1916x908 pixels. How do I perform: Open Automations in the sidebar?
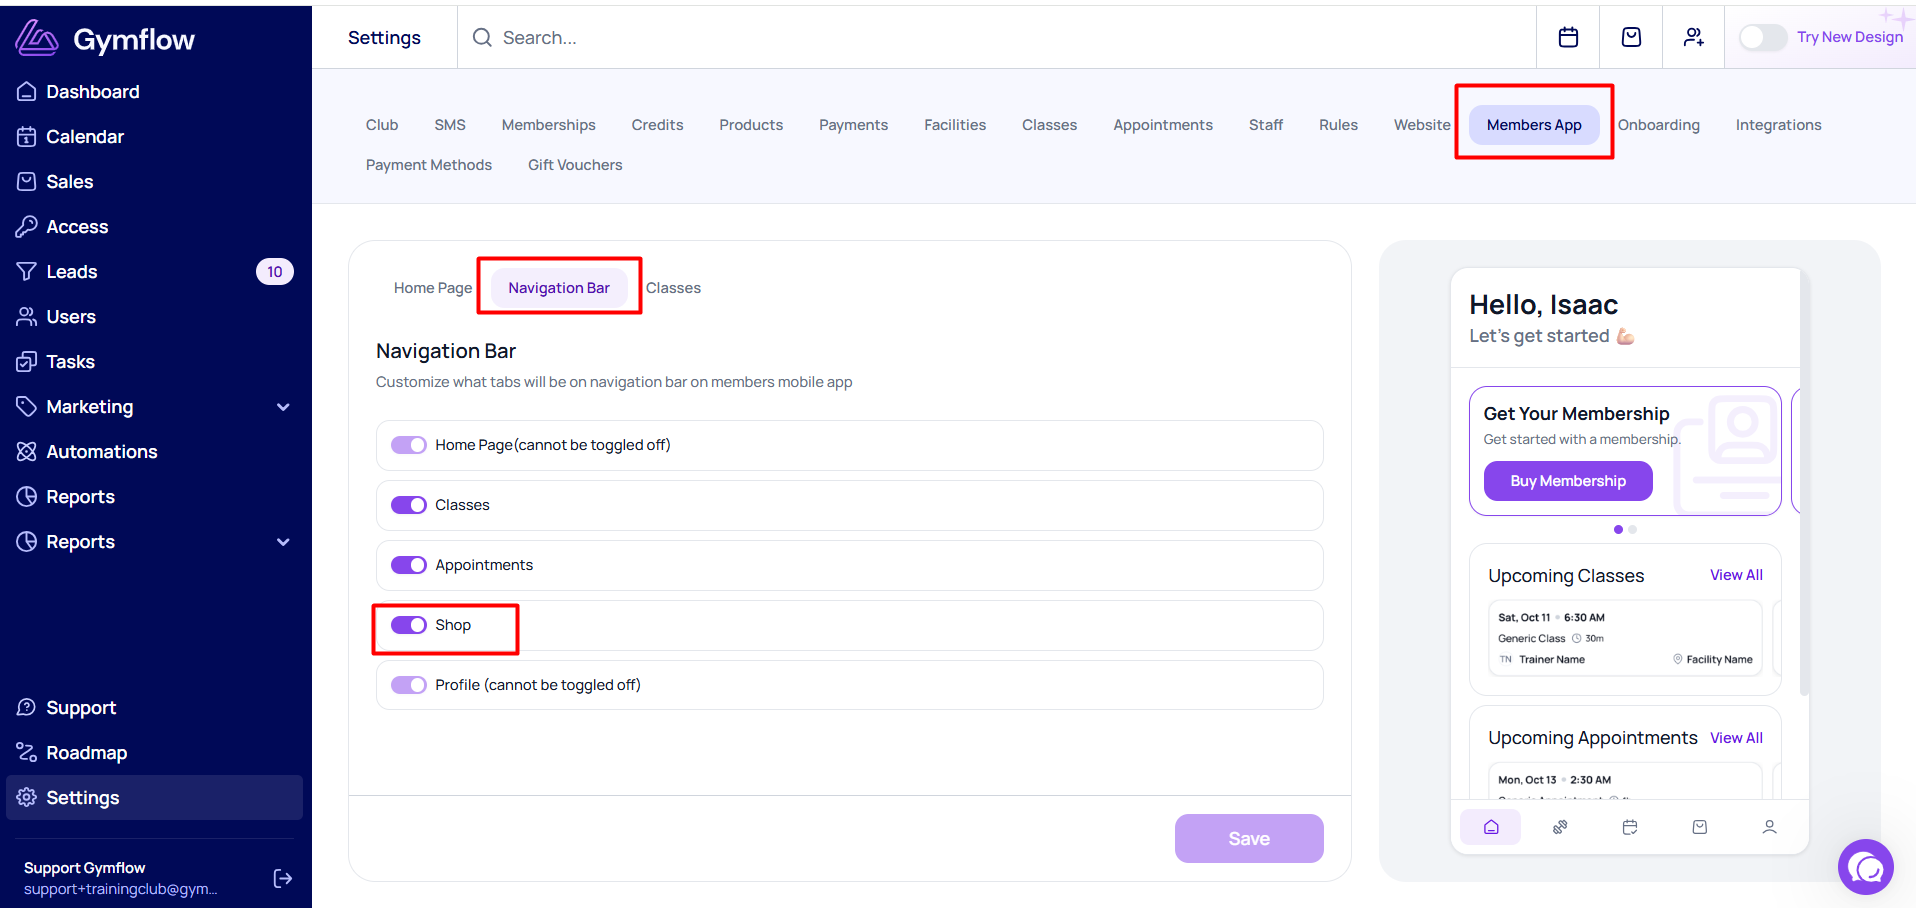(x=101, y=452)
